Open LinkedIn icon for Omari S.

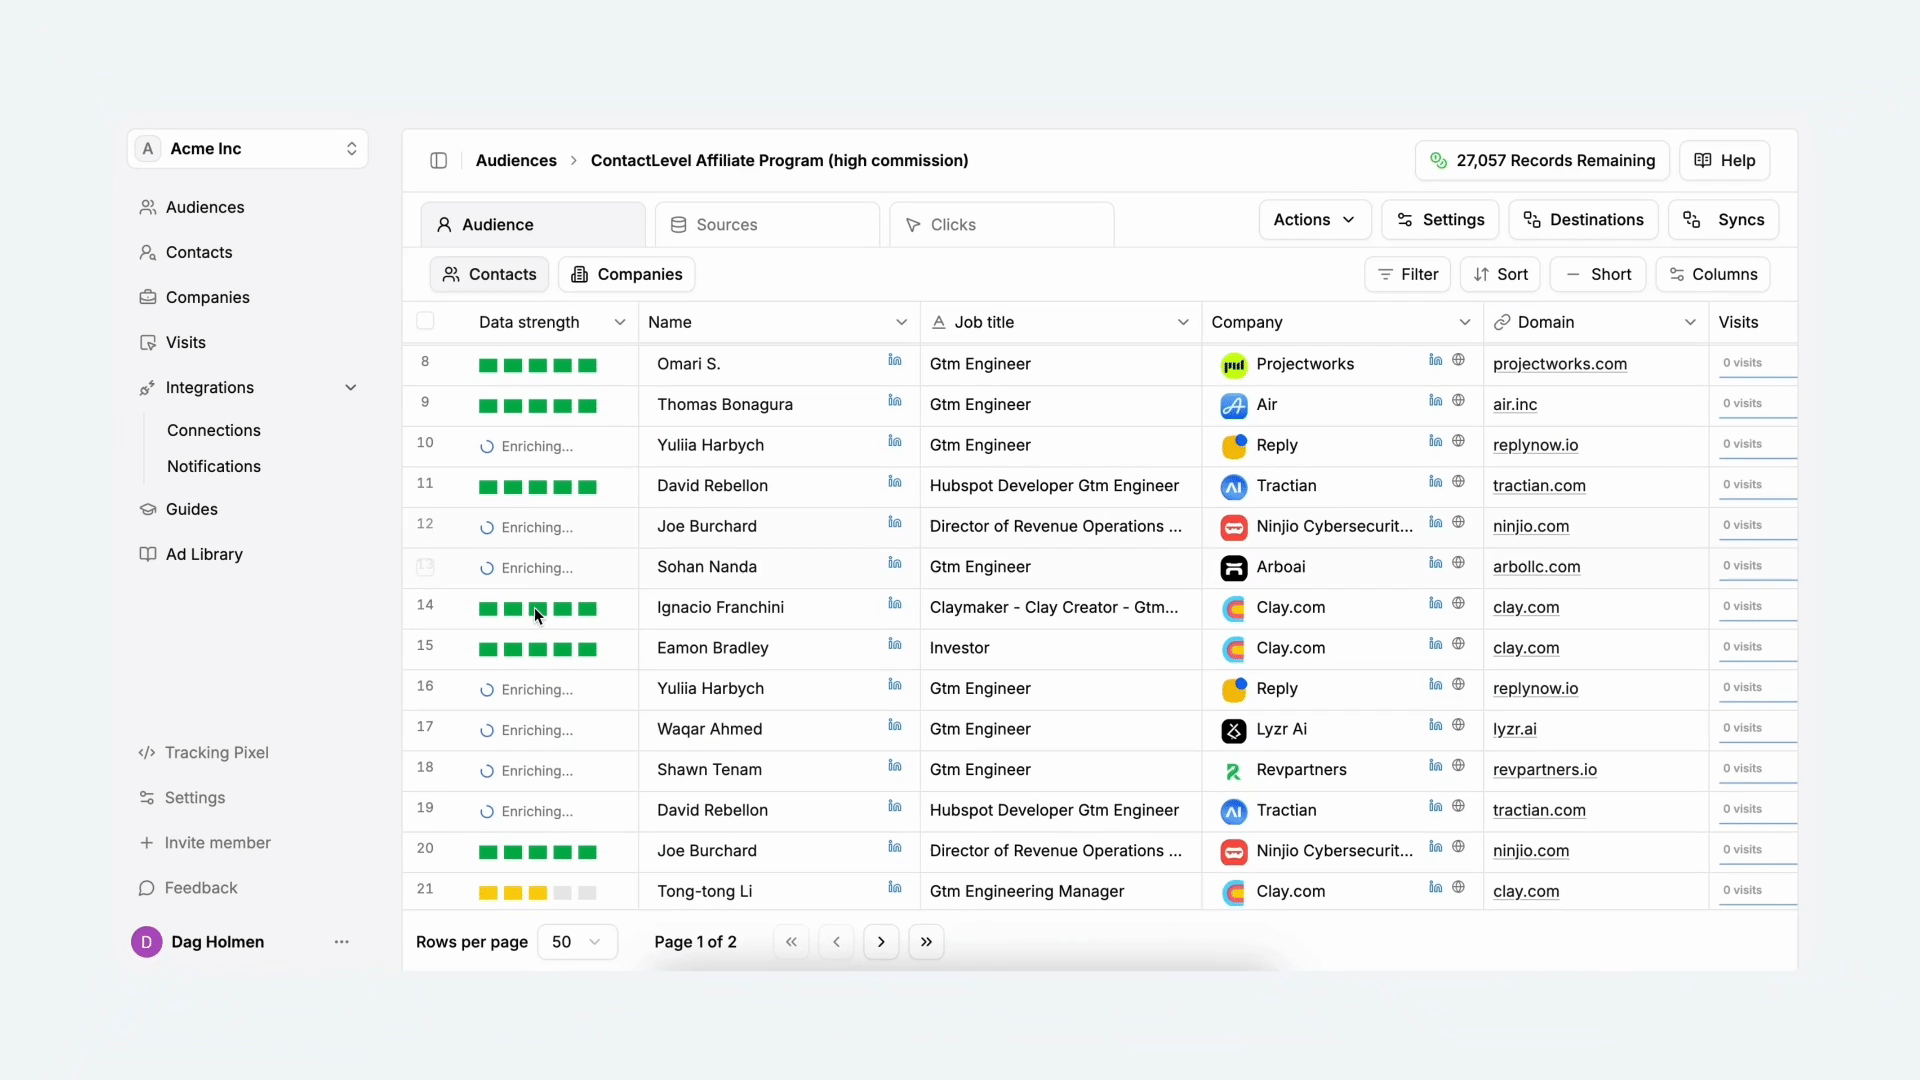[895, 360]
